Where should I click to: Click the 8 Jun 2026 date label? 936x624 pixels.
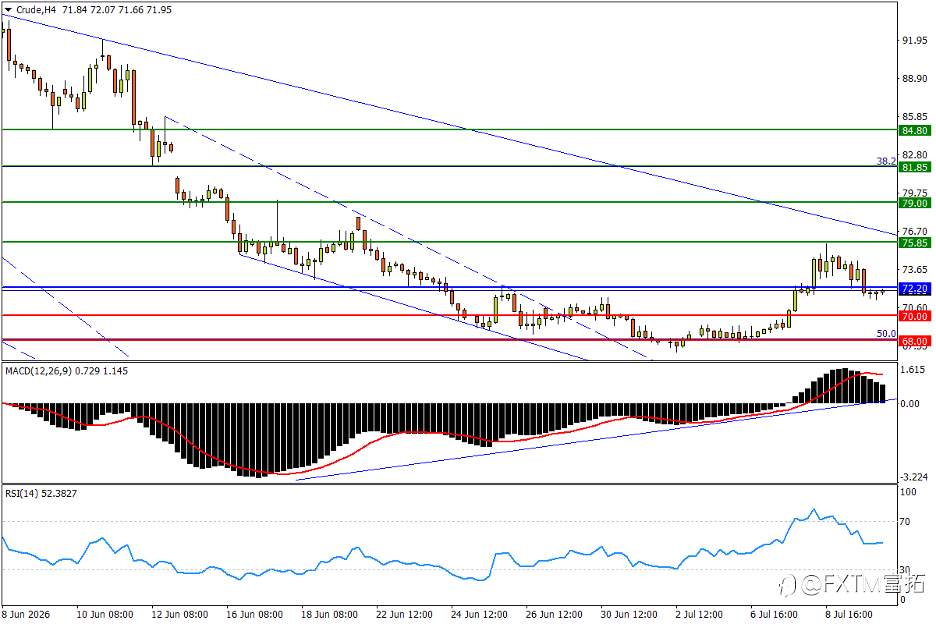(26, 614)
